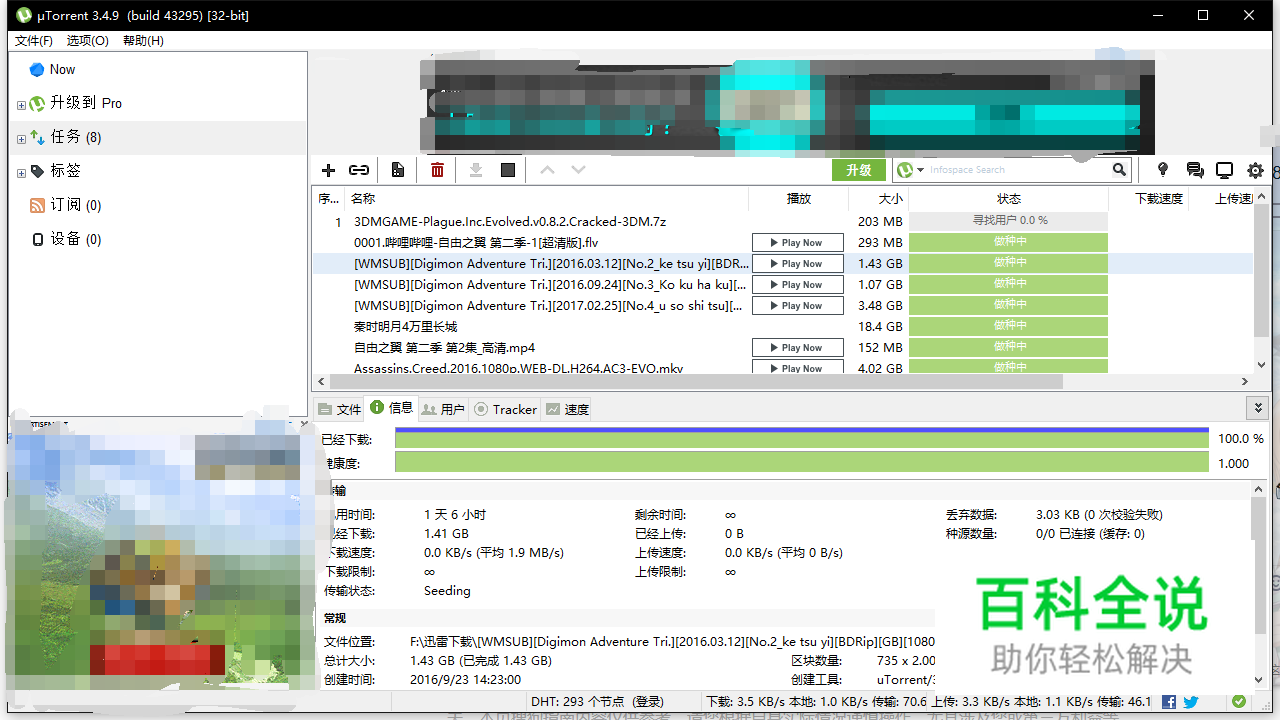Open the chat bubbles icon
Image resolution: width=1280 pixels, height=720 pixels.
1194,170
